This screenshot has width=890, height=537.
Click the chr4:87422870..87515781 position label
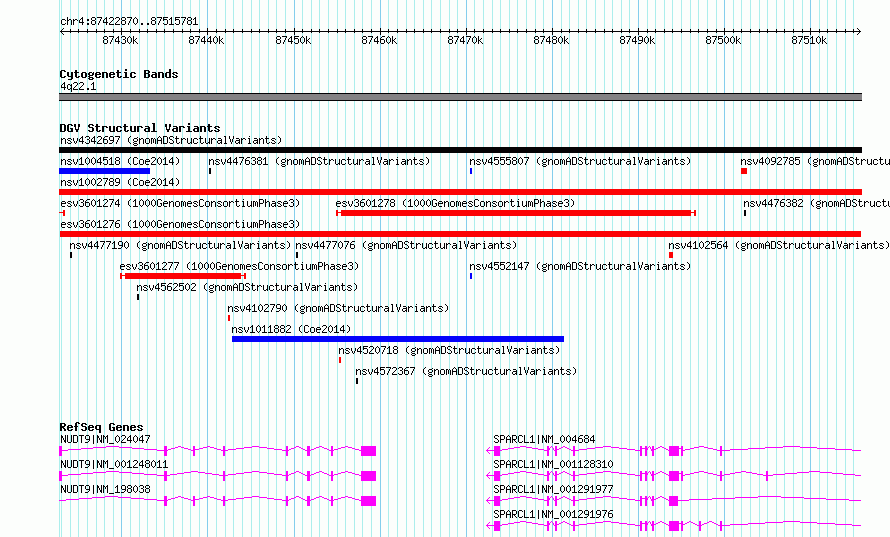tap(129, 22)
